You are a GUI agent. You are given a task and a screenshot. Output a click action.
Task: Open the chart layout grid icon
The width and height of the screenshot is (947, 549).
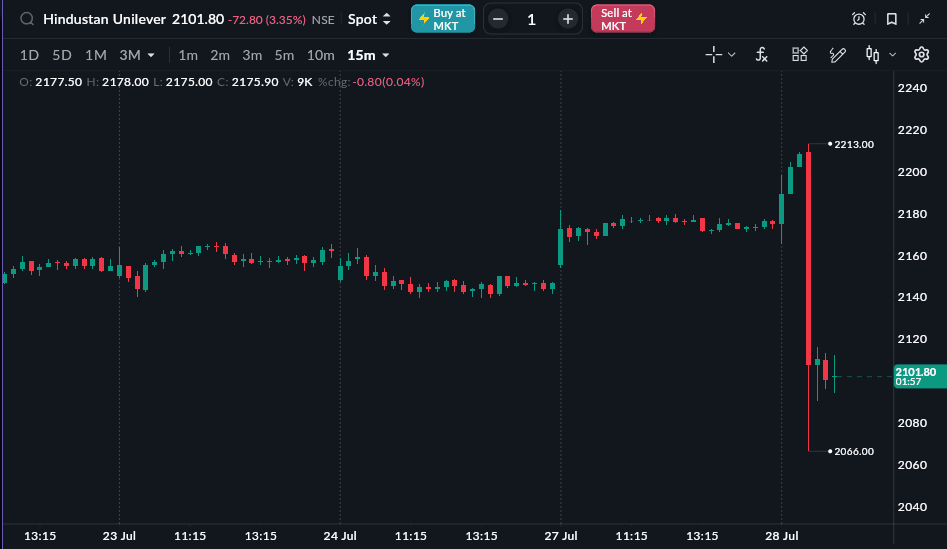pos(800,55)
